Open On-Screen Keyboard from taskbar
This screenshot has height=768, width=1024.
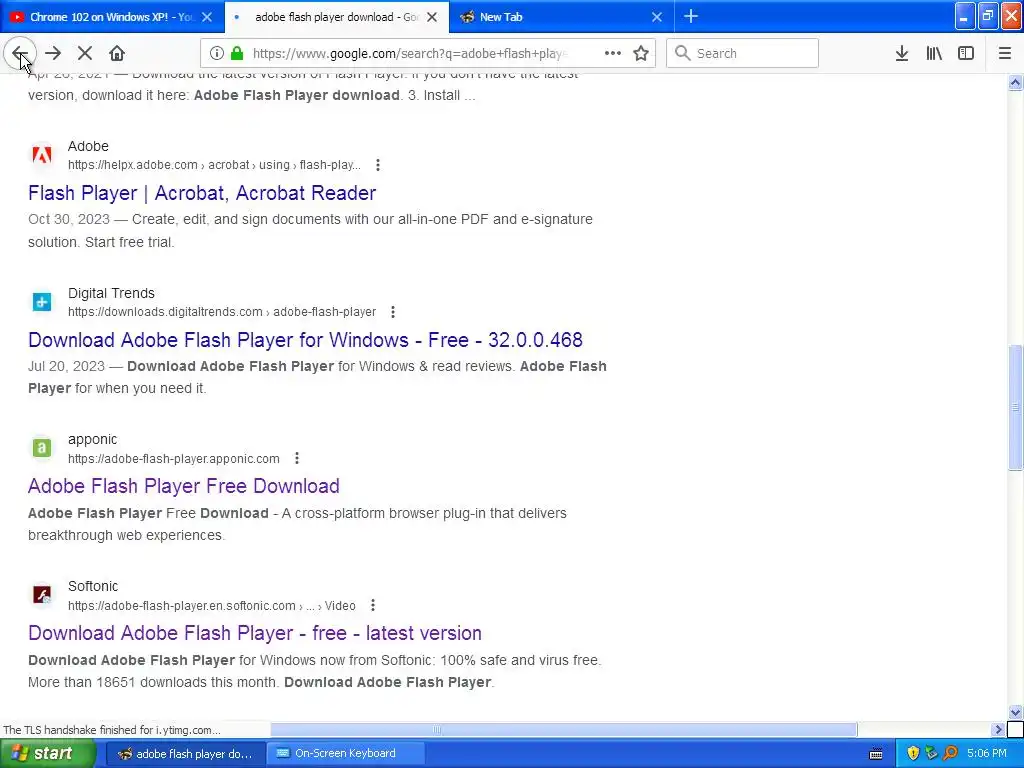point(346,754)
